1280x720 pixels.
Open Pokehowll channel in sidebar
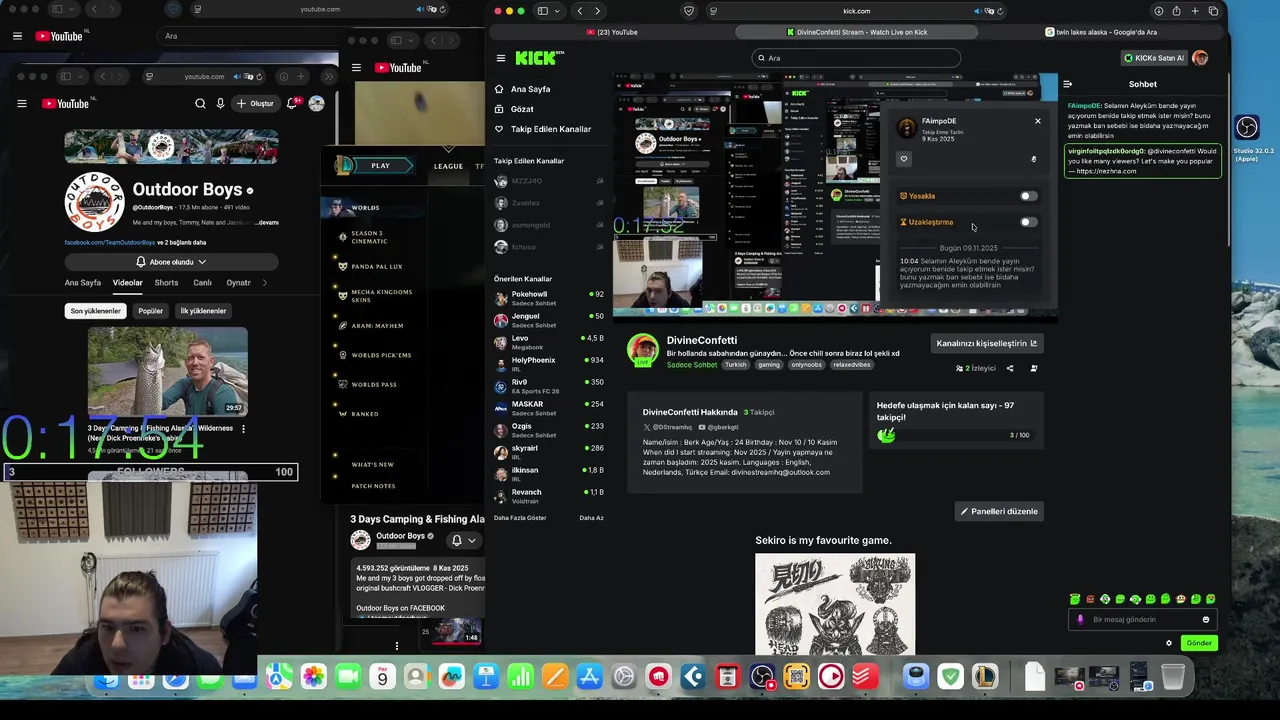pyautogui.click(x=549, y=298)
